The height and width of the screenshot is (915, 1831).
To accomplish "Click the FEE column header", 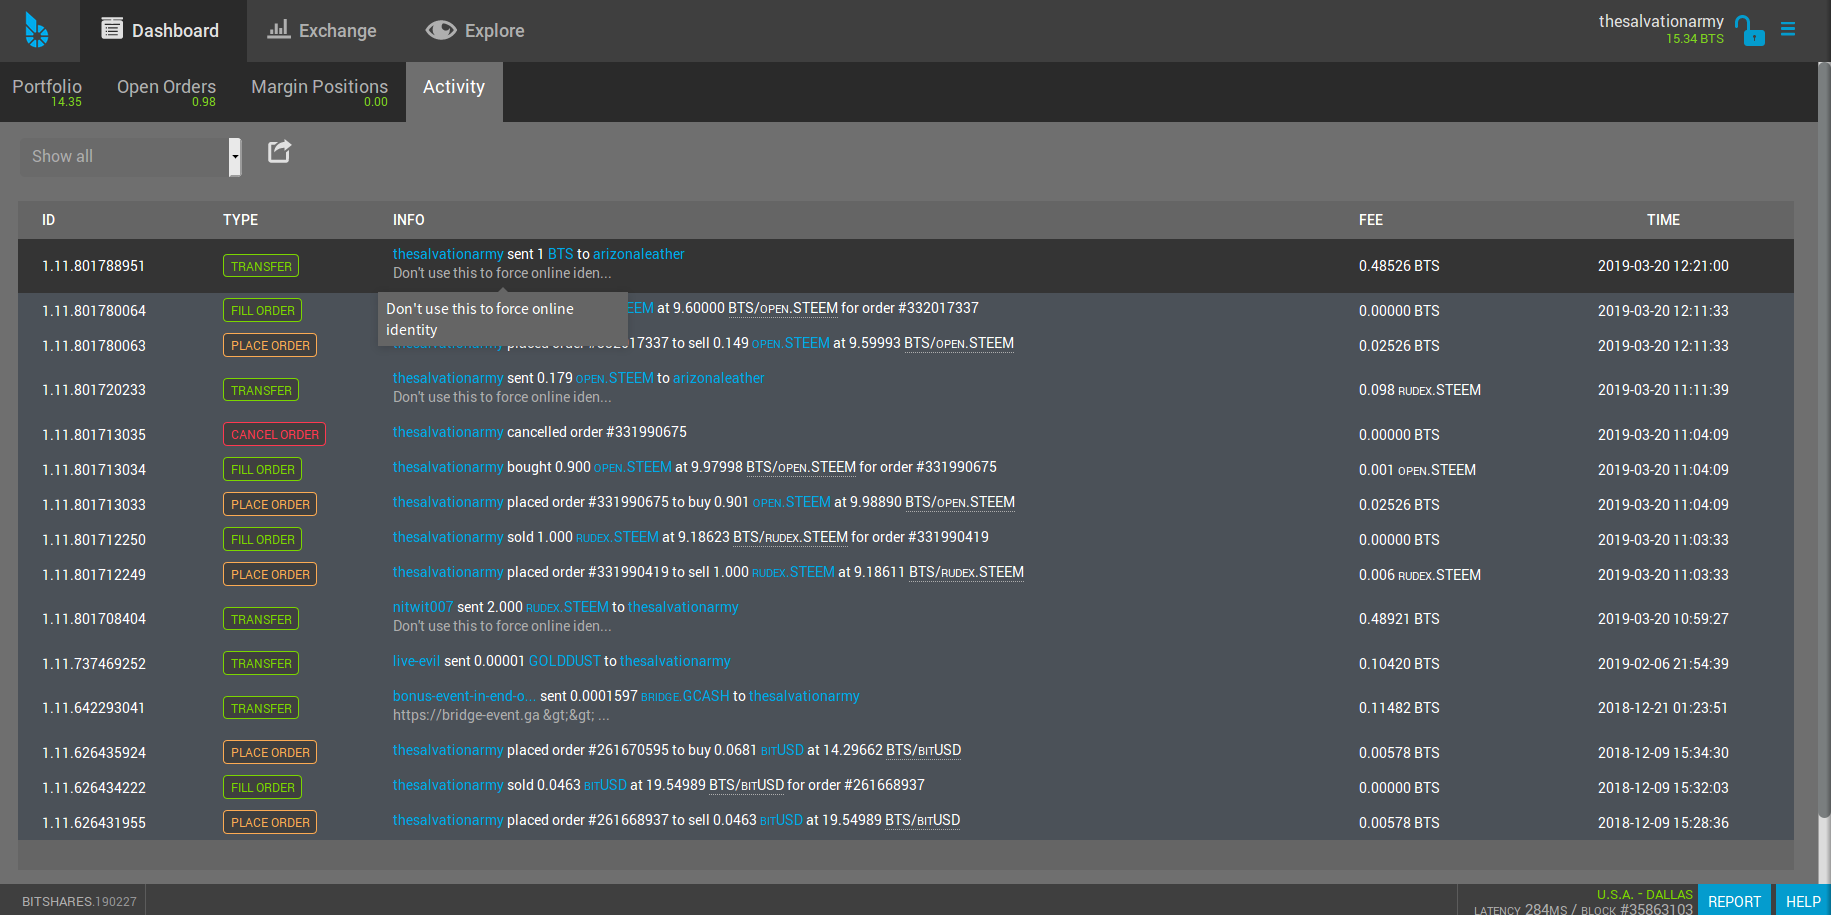I will click(1371, 220).
